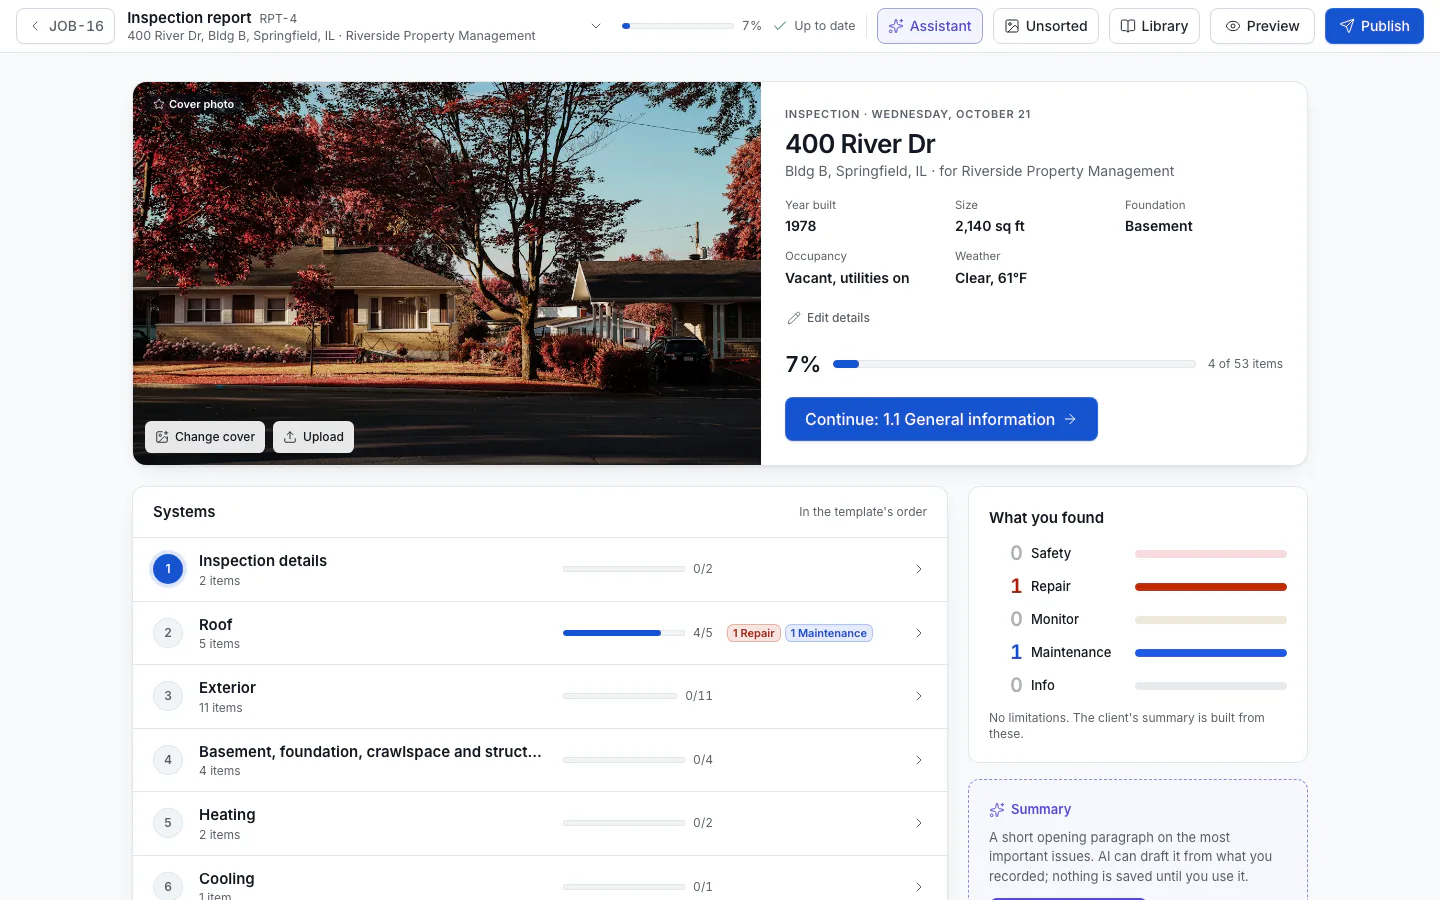Viewport: 1440px width, 900px height.
Task: Click the 7% overall progress bar
Action: (1014, 364)
